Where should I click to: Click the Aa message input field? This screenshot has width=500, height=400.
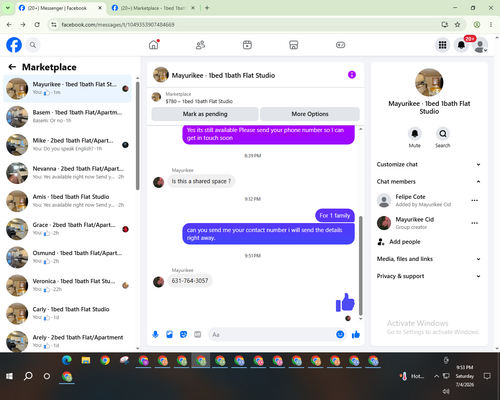[272, 334]
